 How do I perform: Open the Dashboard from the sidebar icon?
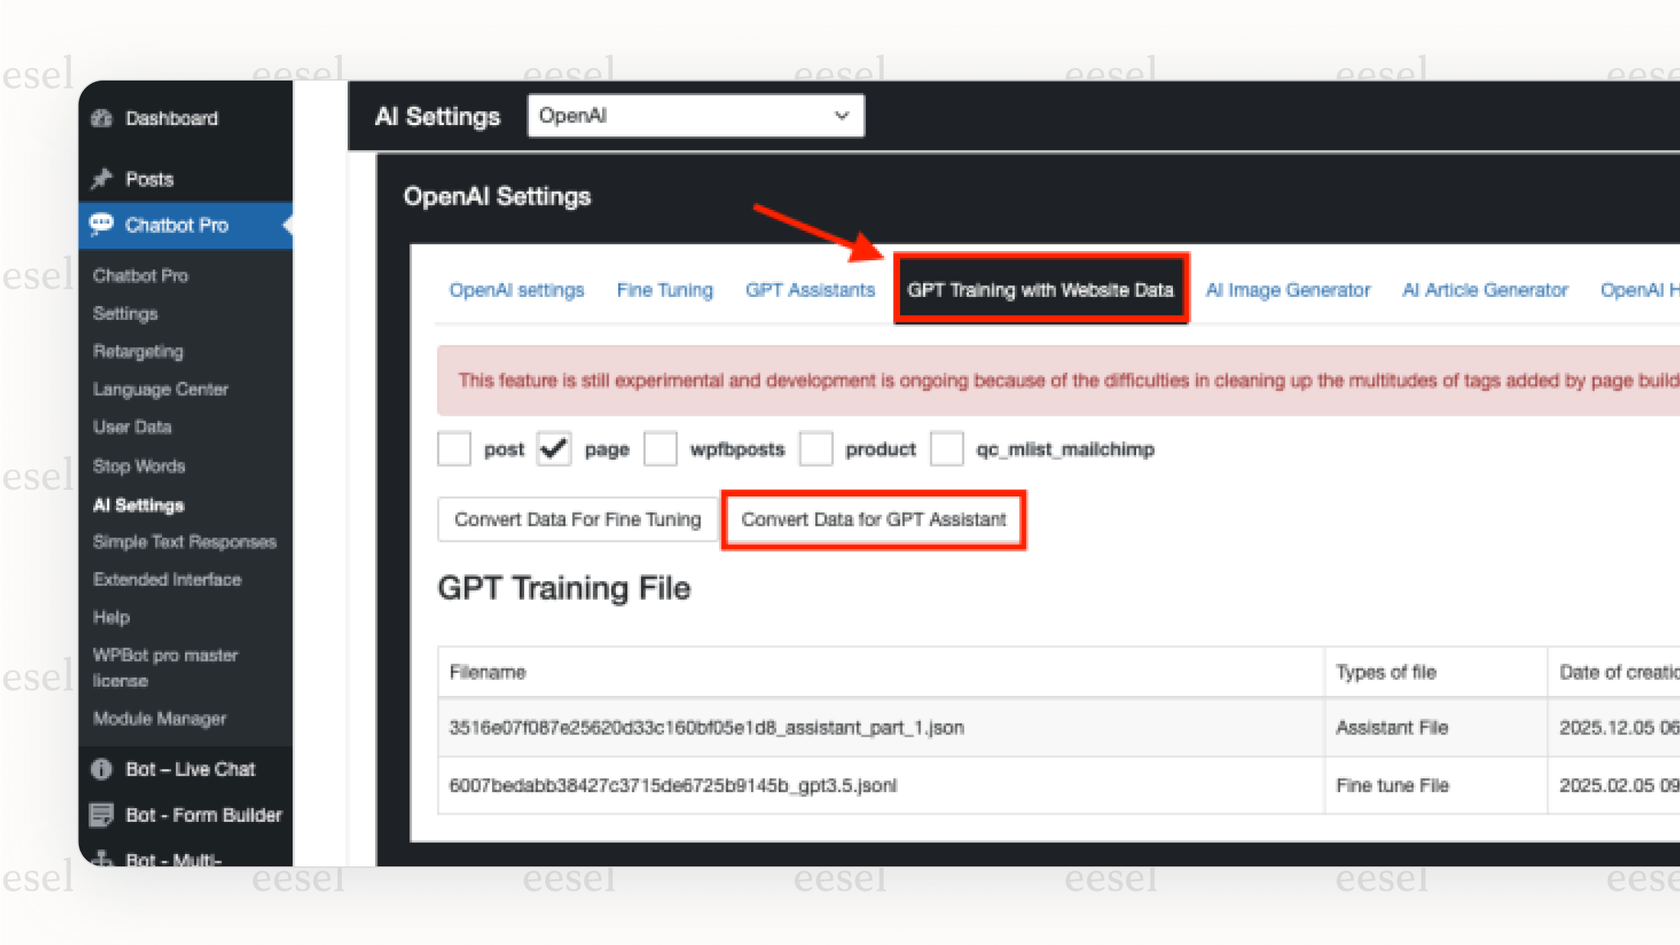[102, 118]
